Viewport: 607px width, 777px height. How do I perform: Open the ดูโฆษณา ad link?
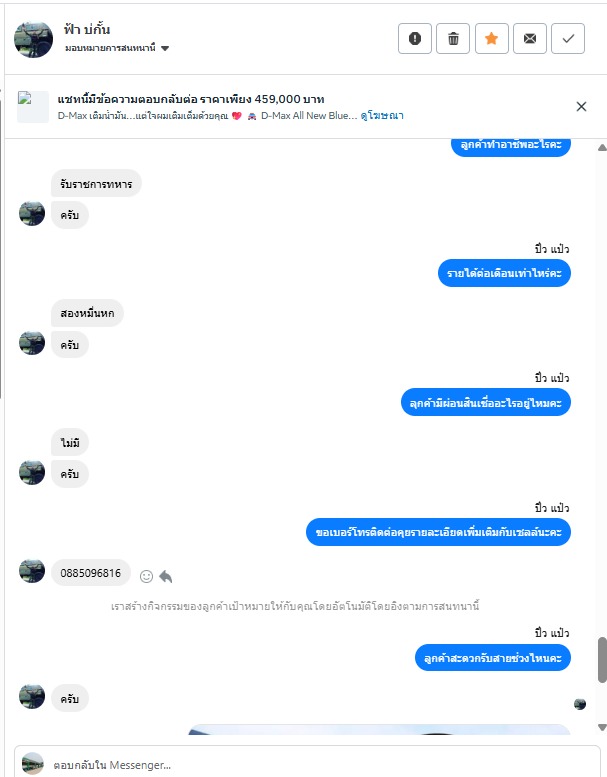click(382, 115)
